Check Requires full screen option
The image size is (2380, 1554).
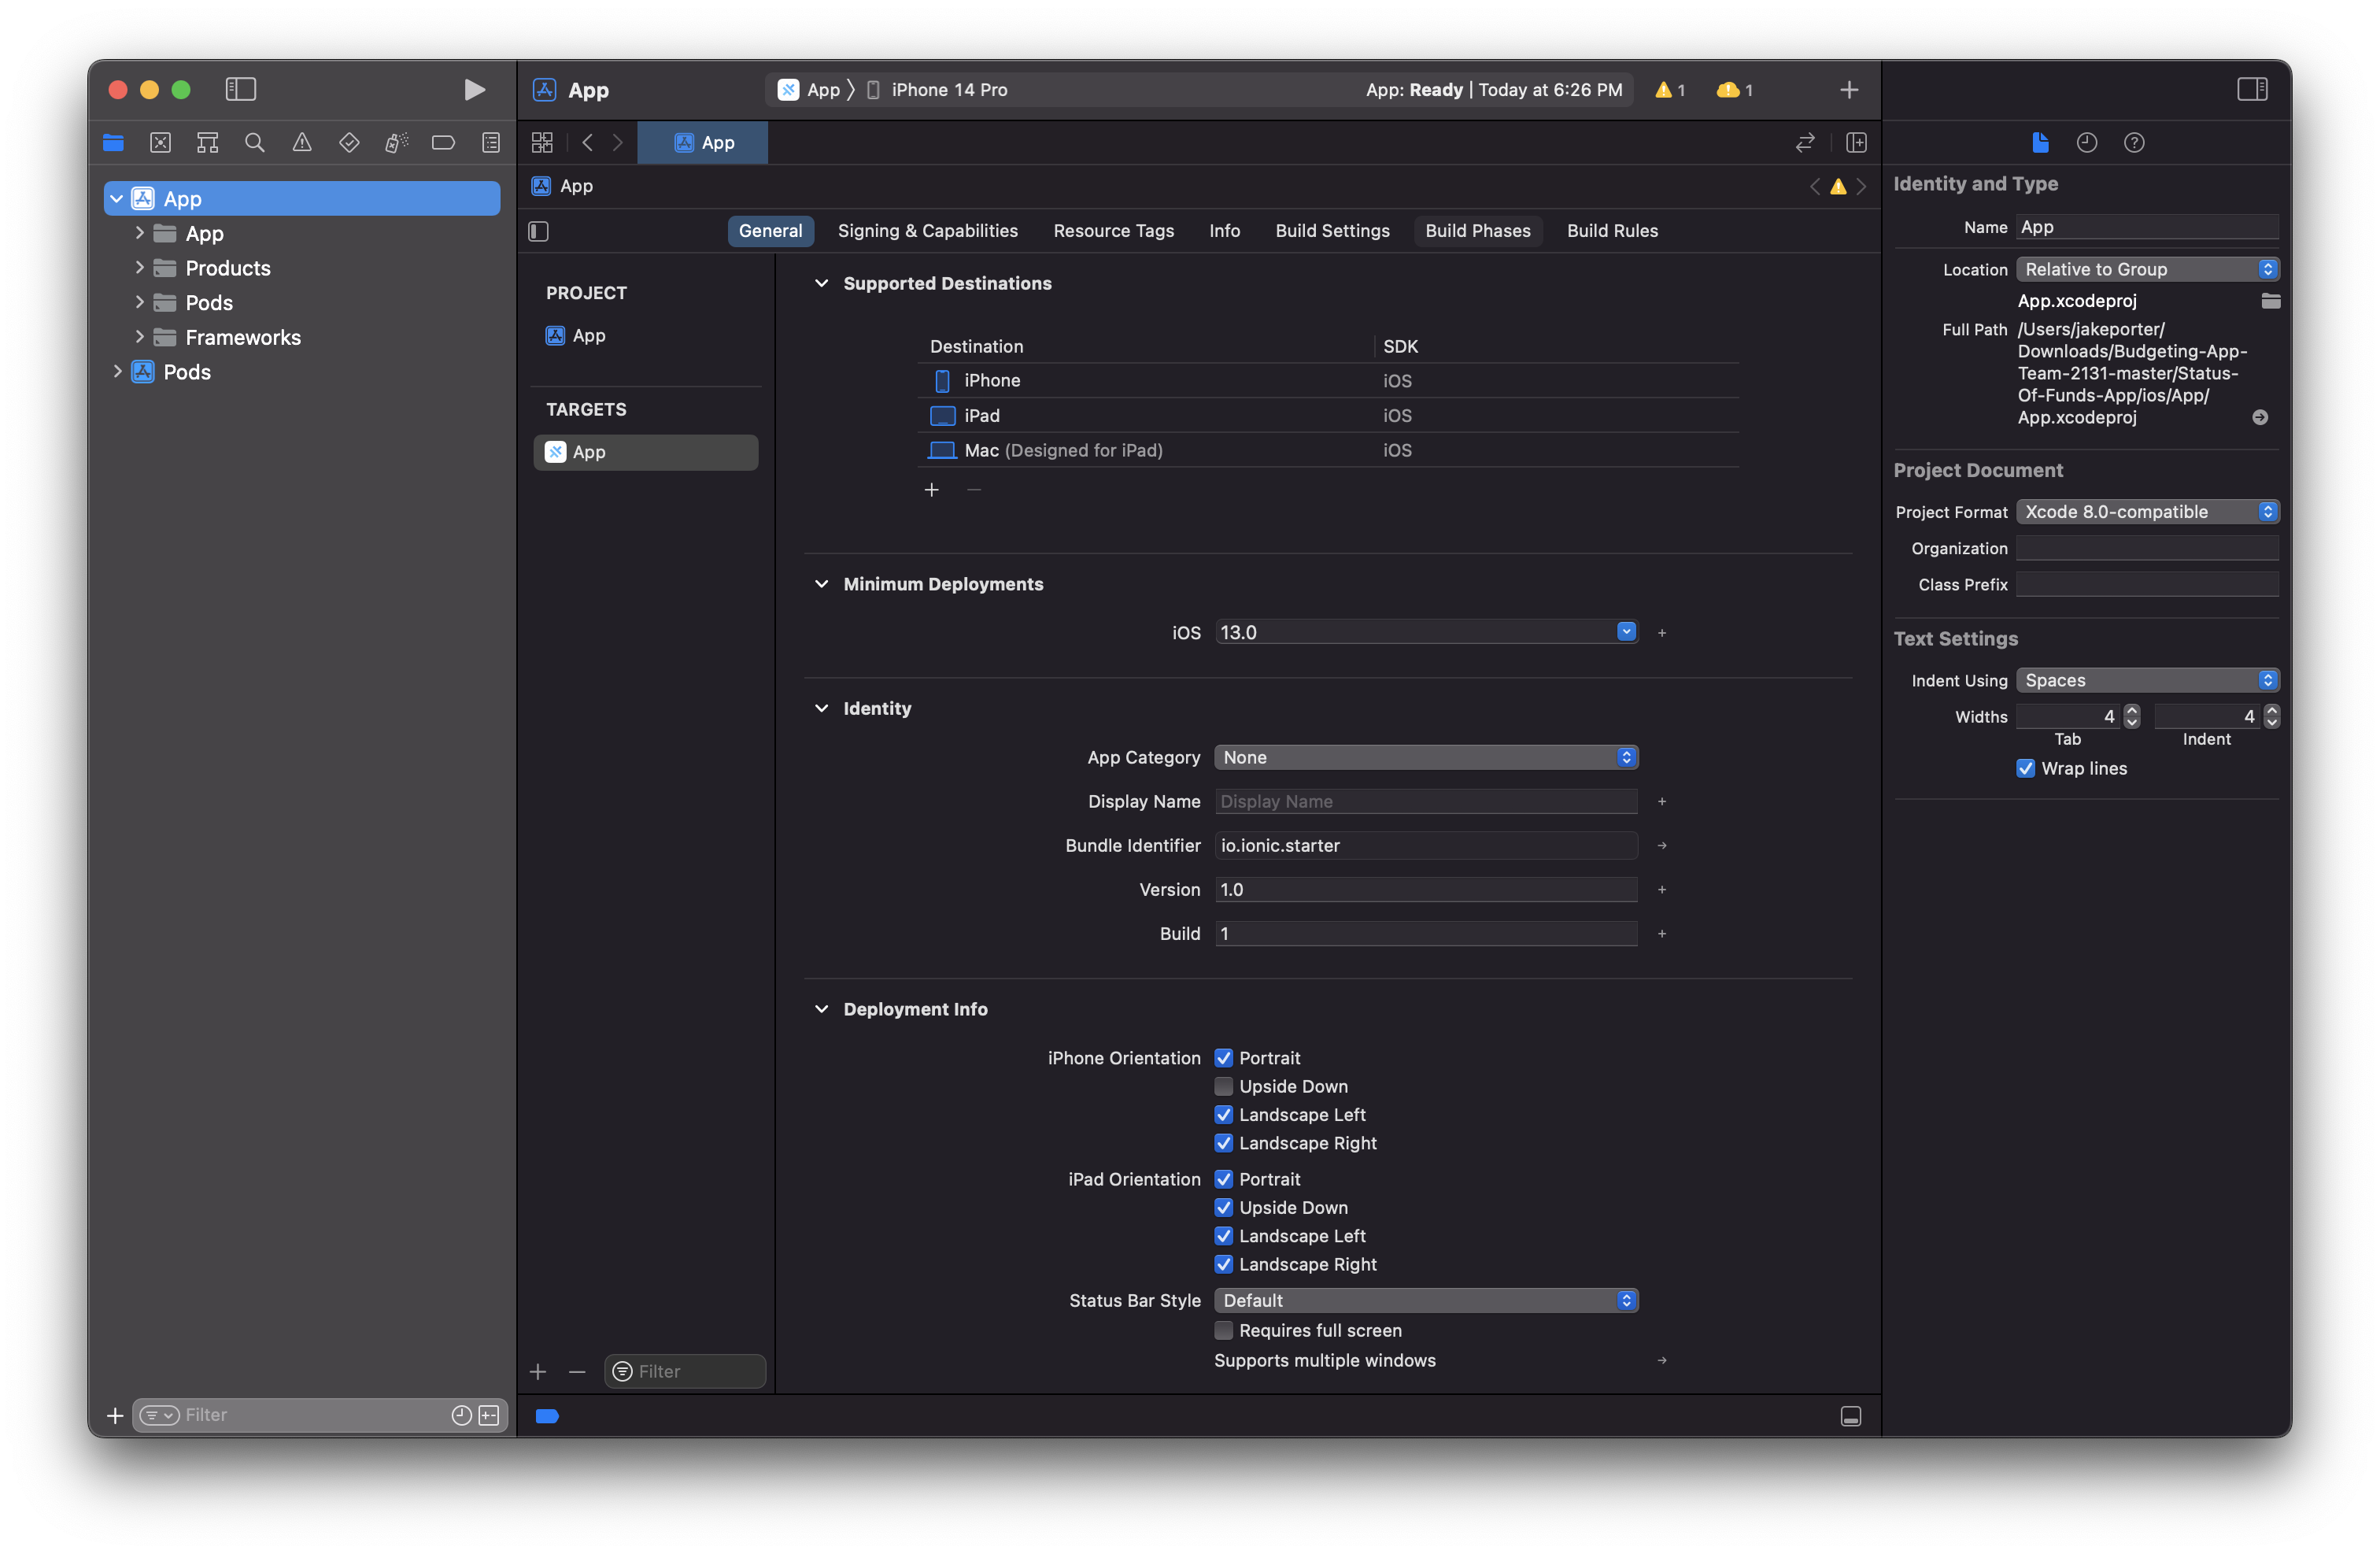pos(1224,1330)
